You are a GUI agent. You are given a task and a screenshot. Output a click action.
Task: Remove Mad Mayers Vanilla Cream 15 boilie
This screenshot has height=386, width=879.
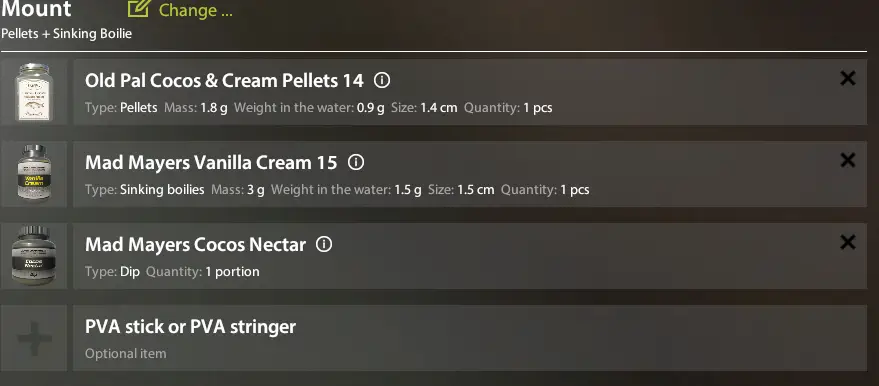(x=848, y=160)
